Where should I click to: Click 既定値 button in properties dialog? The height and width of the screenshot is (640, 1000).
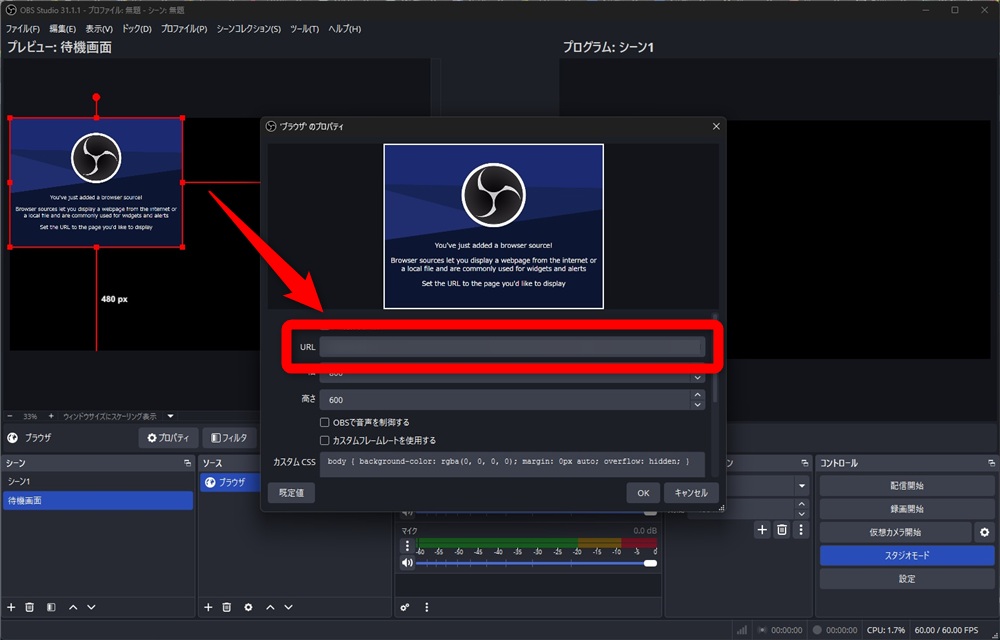[291, 493]
